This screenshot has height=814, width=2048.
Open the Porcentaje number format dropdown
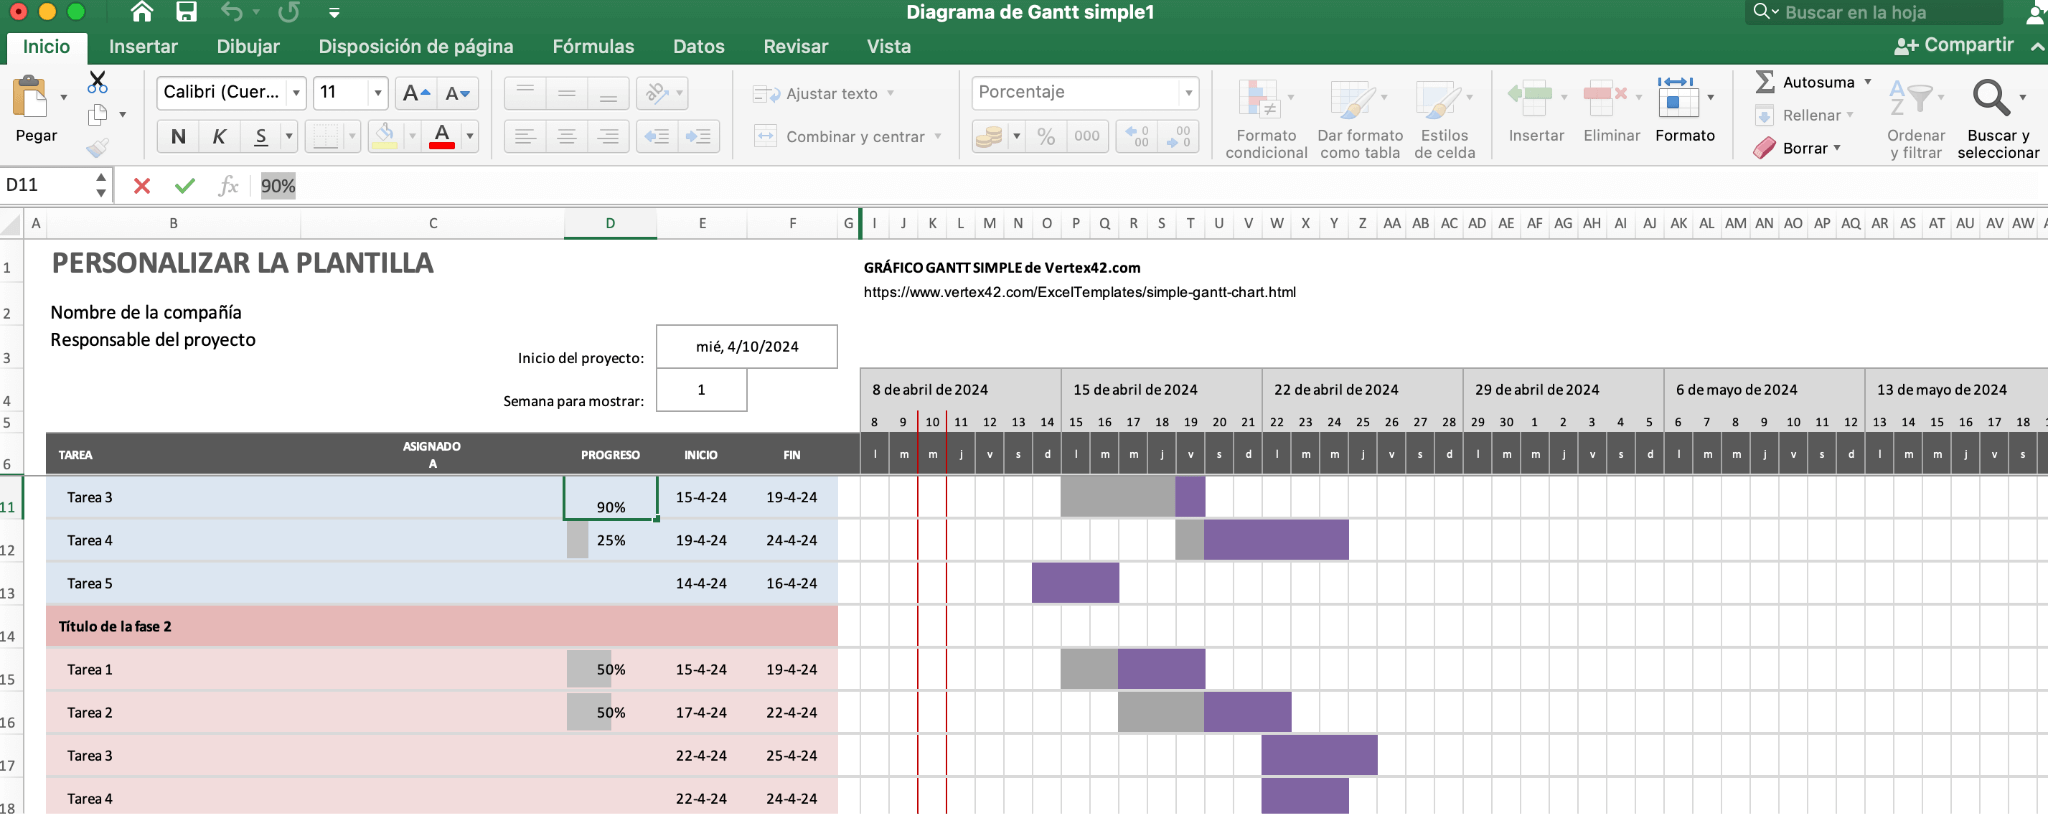click(x=1188, y=93)
